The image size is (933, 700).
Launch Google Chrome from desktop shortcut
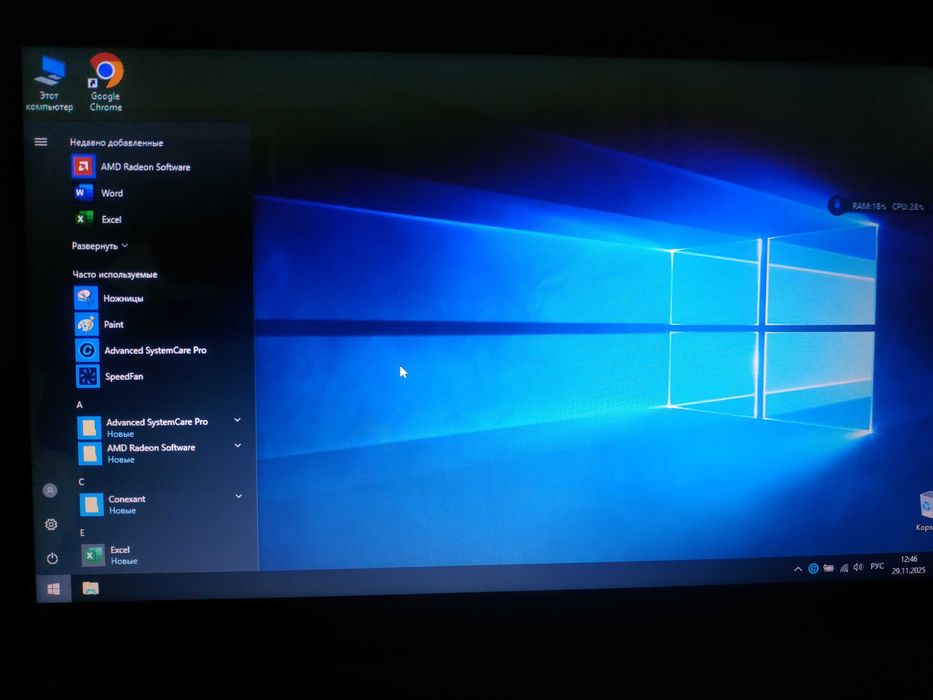point(106,83)
